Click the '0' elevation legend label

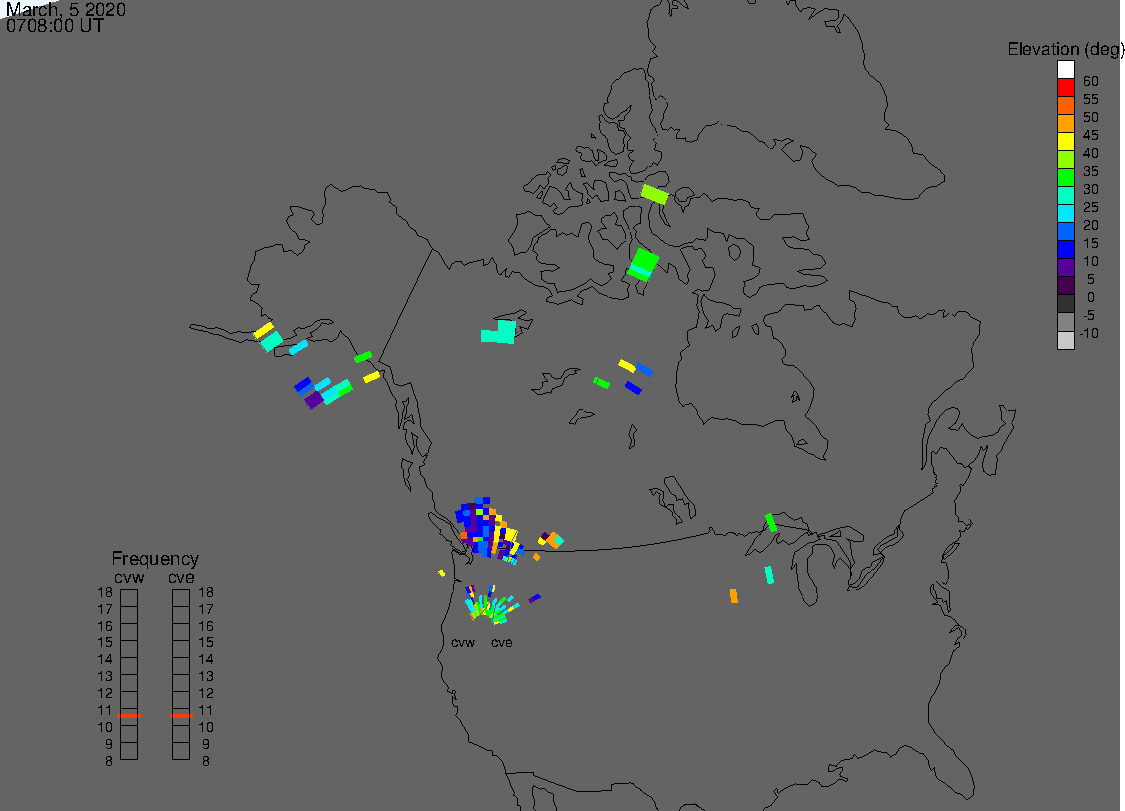(1091, 297)
